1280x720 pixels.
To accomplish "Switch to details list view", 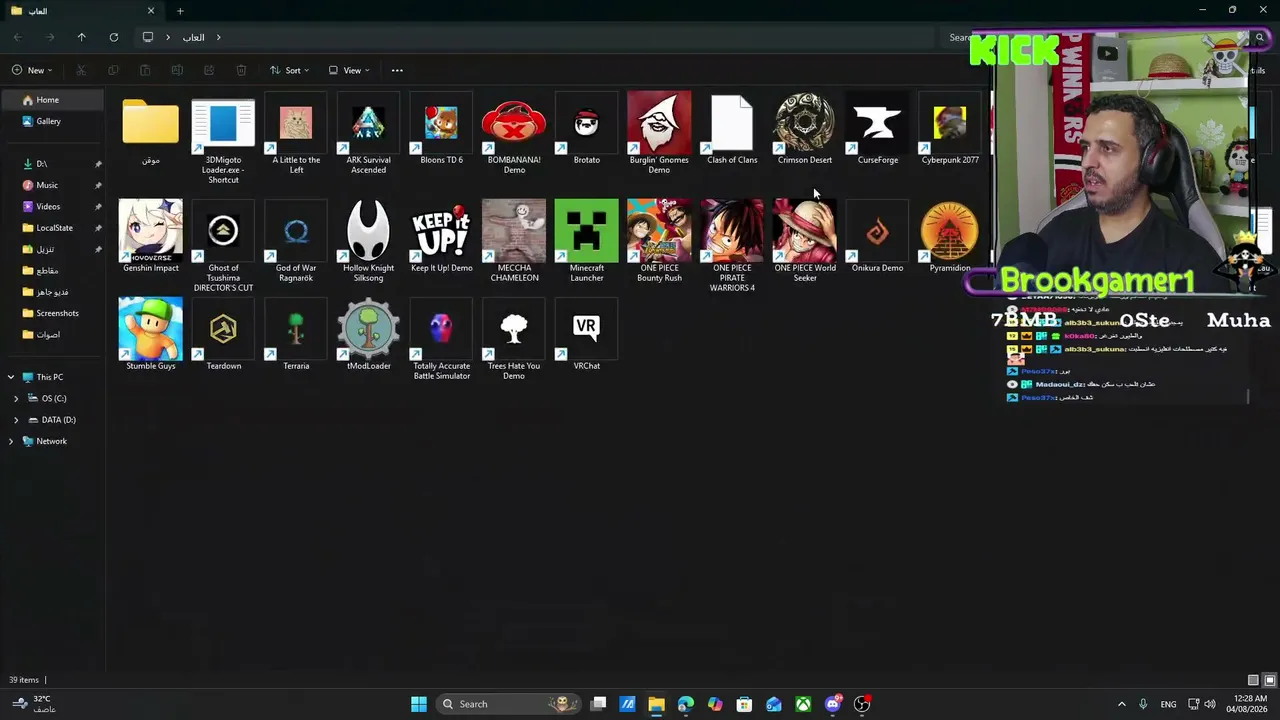I will tap(1253, 680).
